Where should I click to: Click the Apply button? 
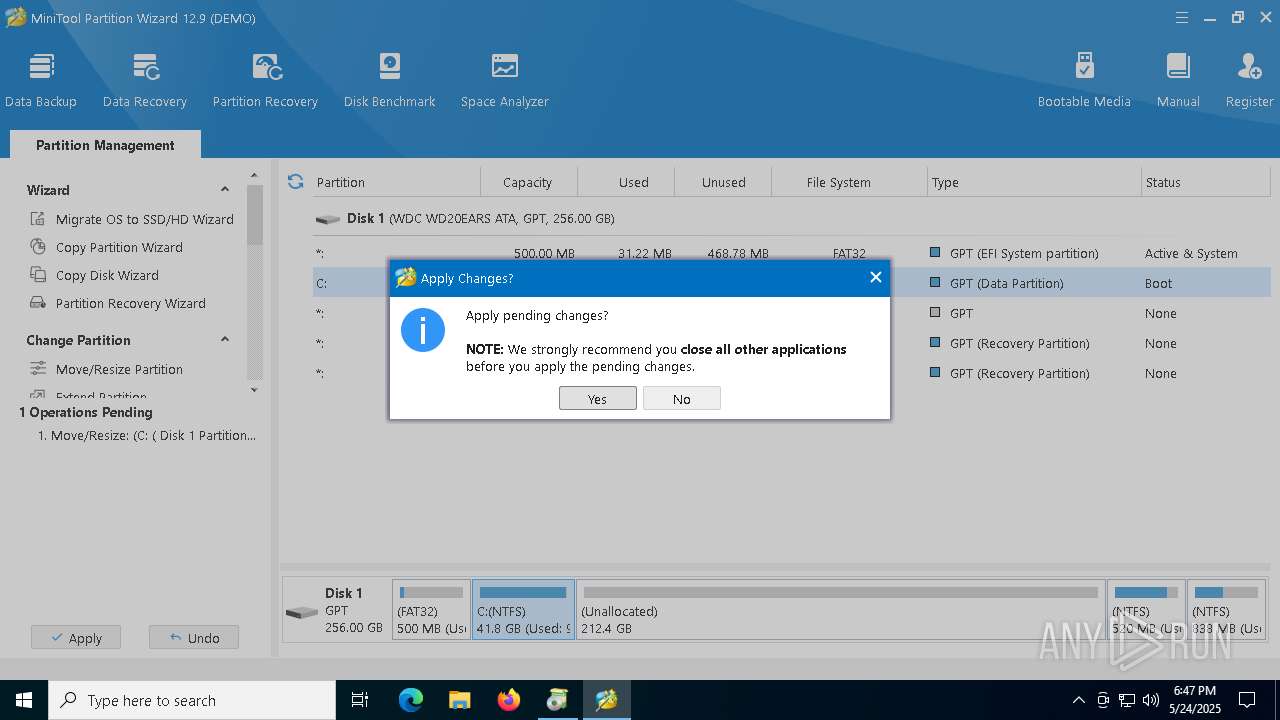point(76,638)
